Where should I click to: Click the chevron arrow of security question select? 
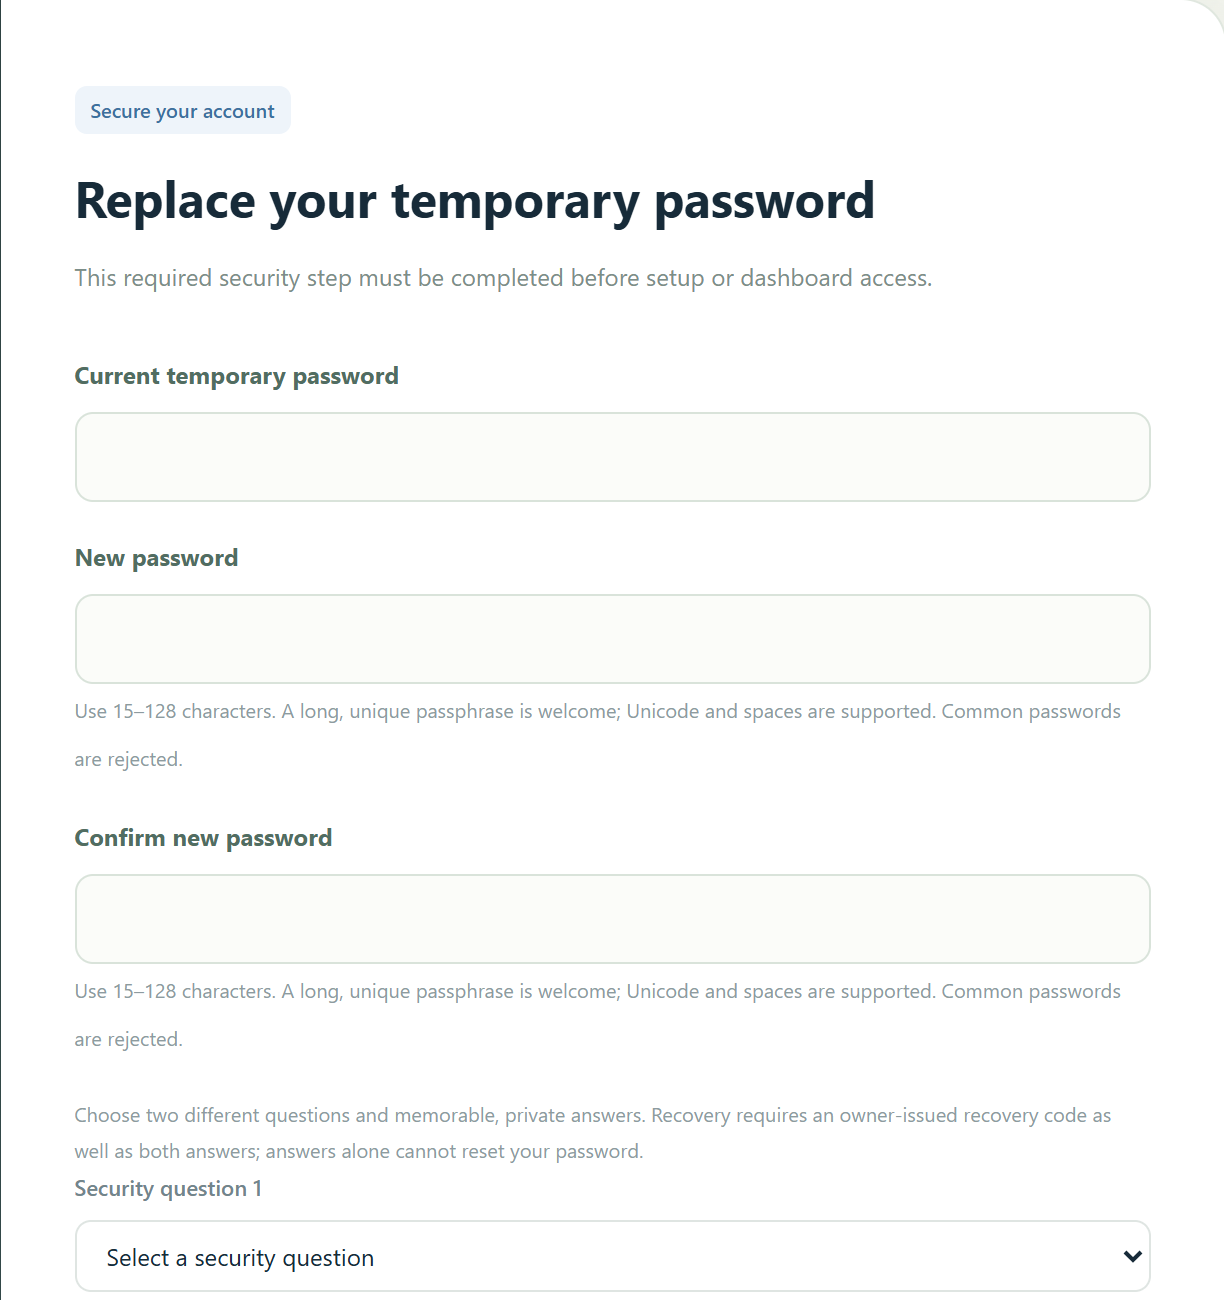pos(1132,1256)
